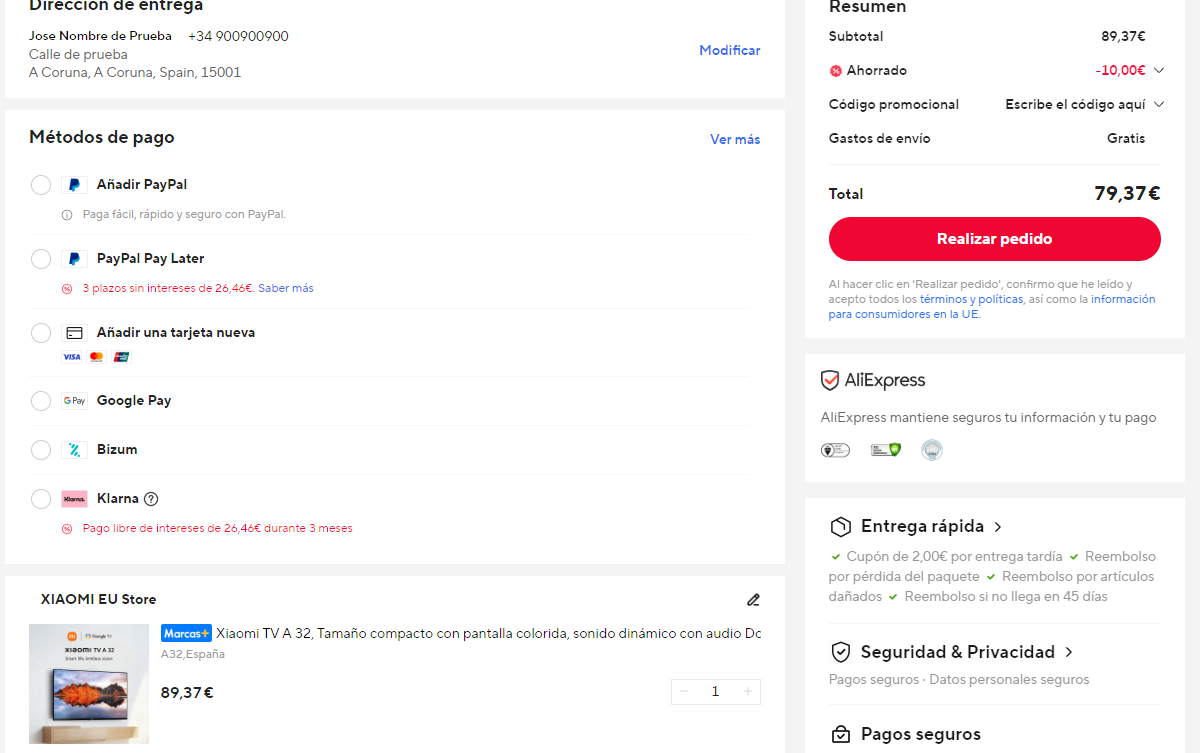Viewport: 1200px width, 753px height.
Task: Click the Mastercard logo
Action: 96,357
